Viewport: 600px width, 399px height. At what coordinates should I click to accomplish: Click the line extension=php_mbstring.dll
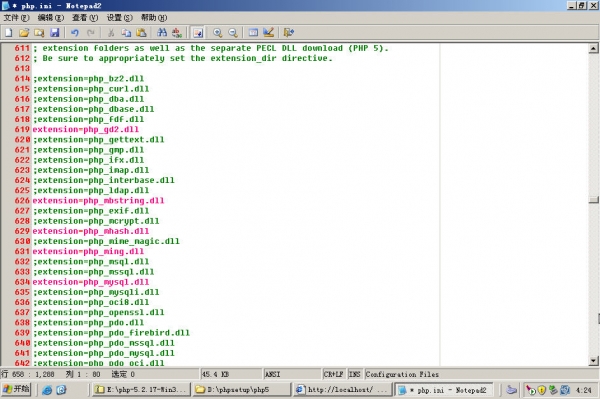(98, 200)
